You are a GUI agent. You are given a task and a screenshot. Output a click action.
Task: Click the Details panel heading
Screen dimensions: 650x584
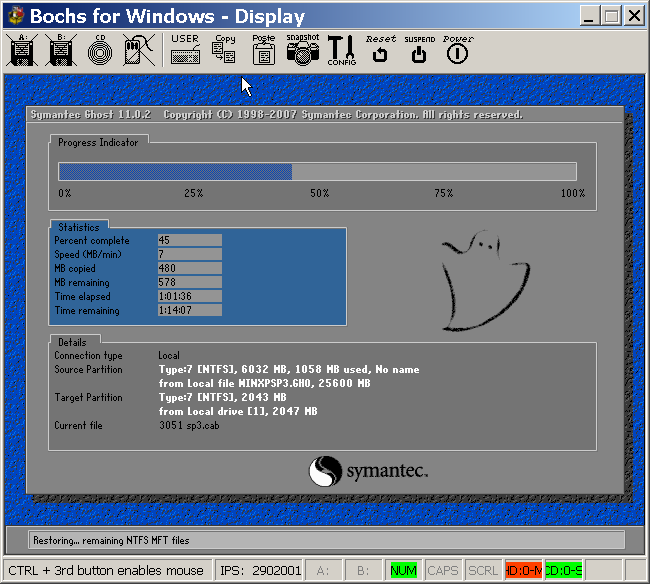[x=73, y=342]
